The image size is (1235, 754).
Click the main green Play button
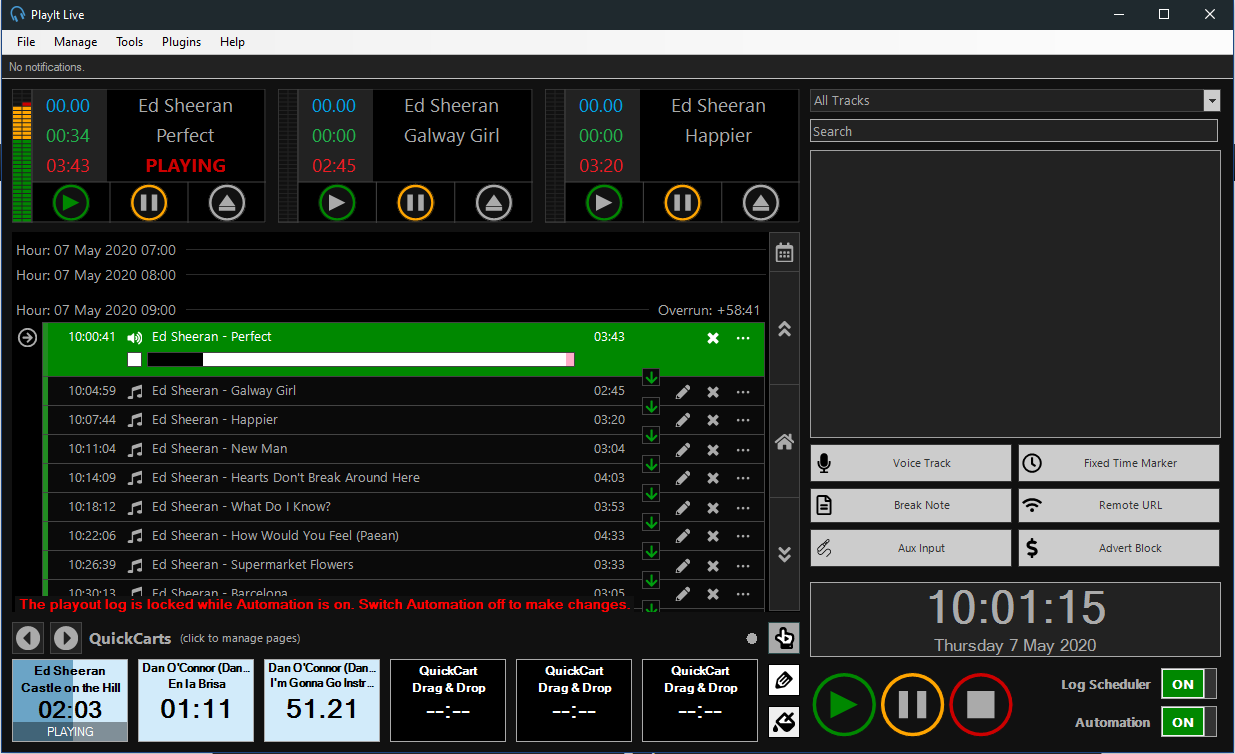844,705
